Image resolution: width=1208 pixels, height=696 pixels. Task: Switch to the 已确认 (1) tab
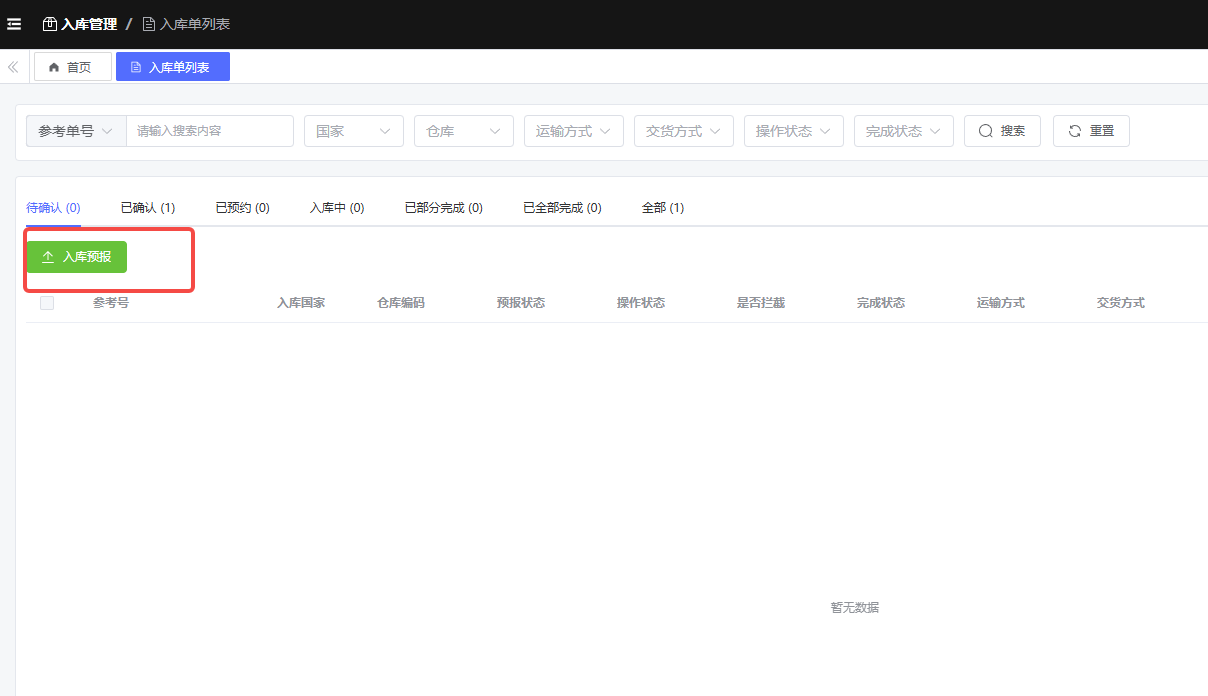pyautogui.click(x=147, y=208)
